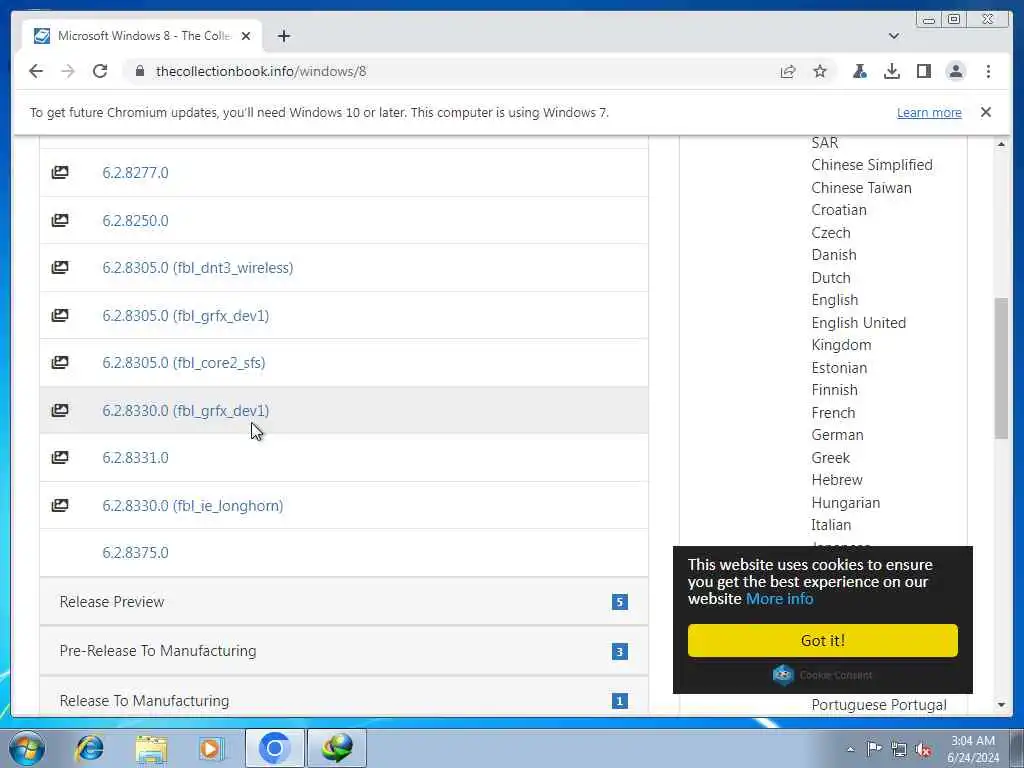Open the profile avatar menu
The width and height of the screenshot is (1024, 768).
tap(955, 71)
